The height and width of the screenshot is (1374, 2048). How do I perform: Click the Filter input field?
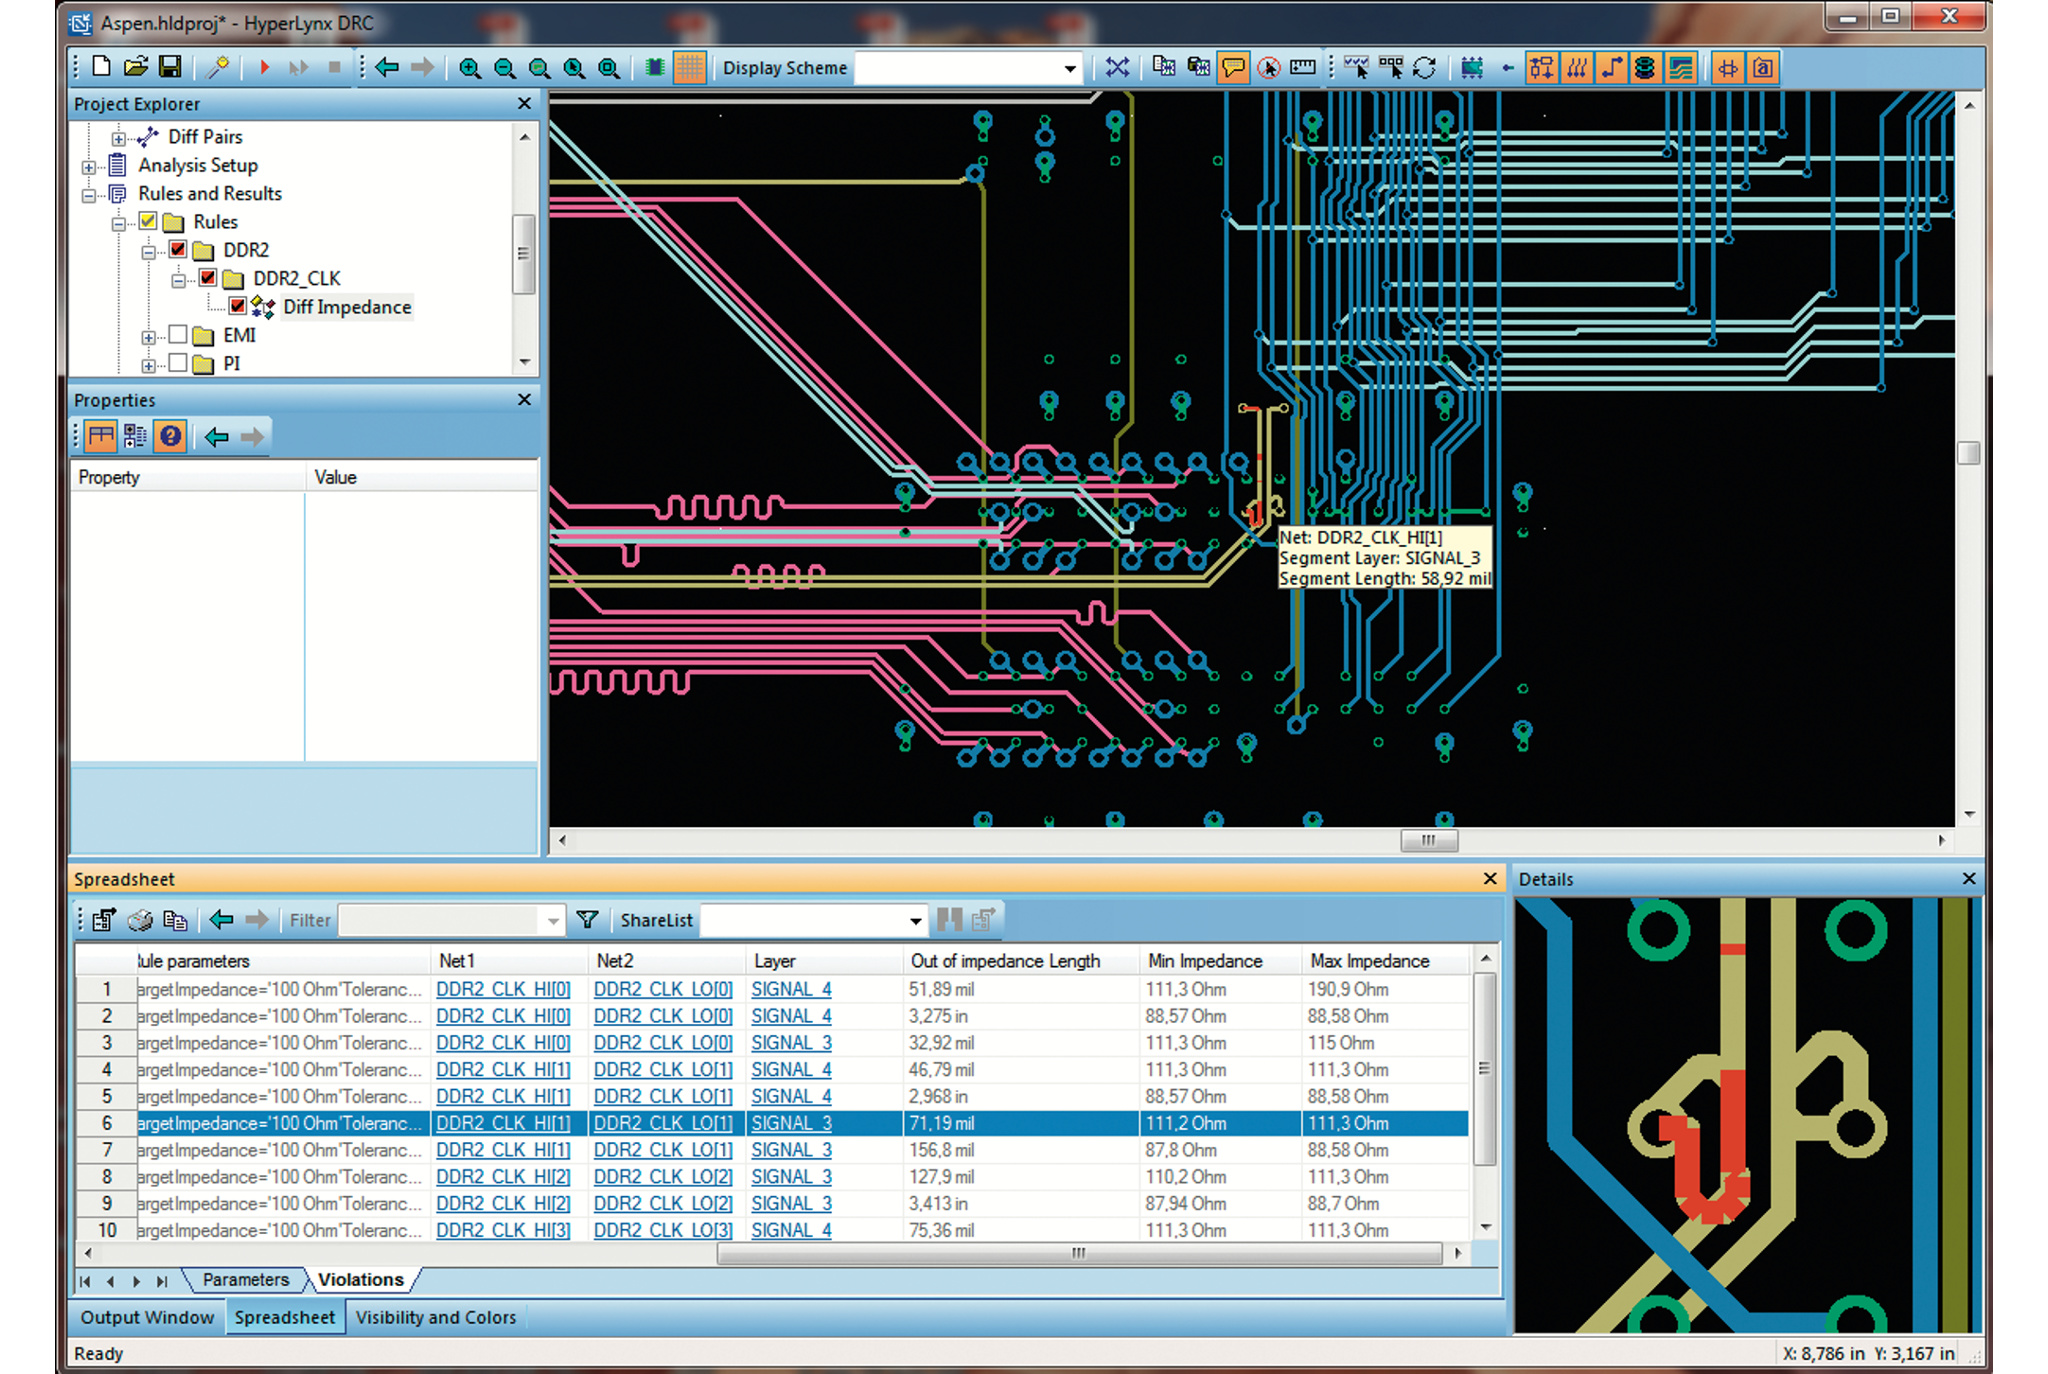pyautogui.click(x=440, y=920)
